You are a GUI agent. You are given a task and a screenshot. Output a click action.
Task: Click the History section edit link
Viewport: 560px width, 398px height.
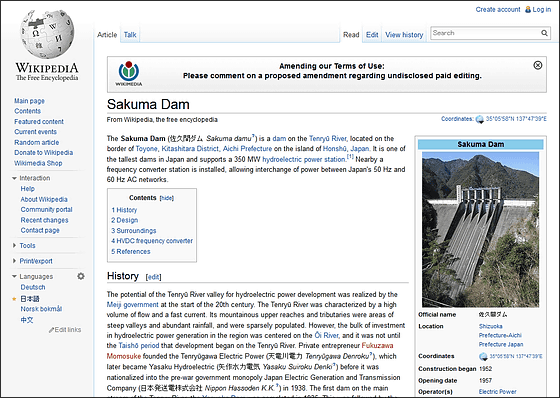[154, 277]
